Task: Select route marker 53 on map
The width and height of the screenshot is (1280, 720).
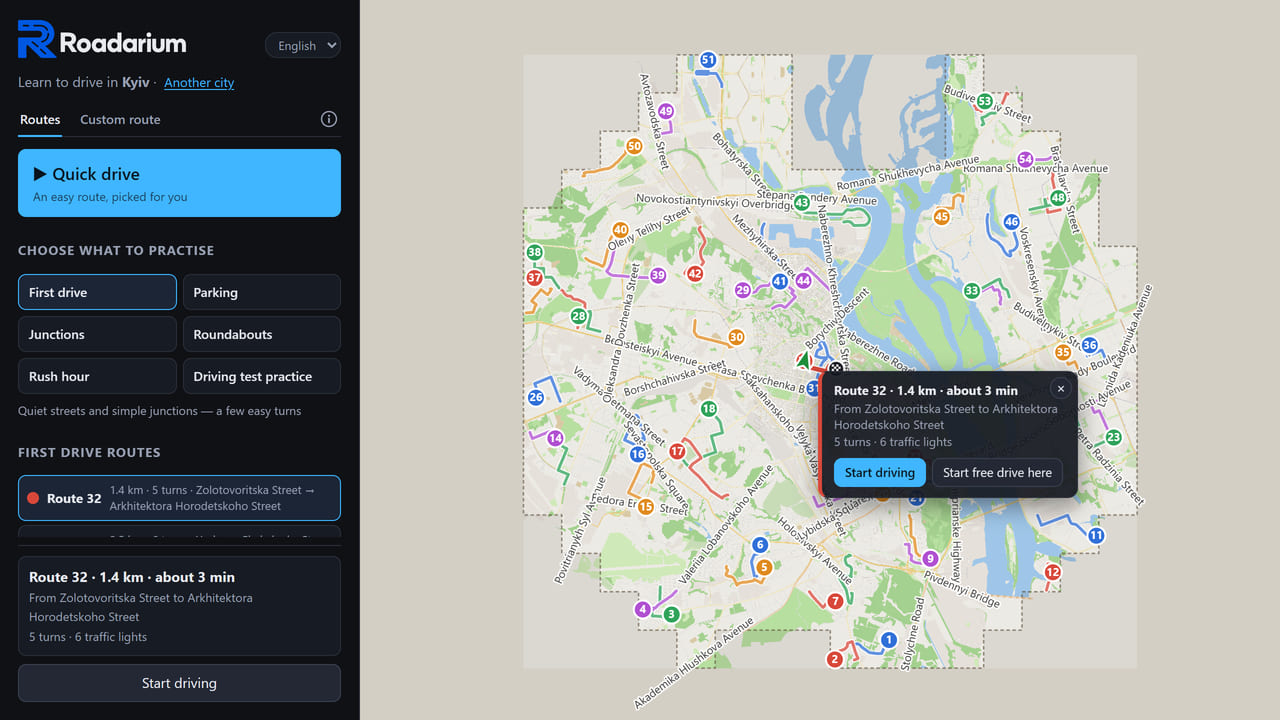Action: point(985,101)
